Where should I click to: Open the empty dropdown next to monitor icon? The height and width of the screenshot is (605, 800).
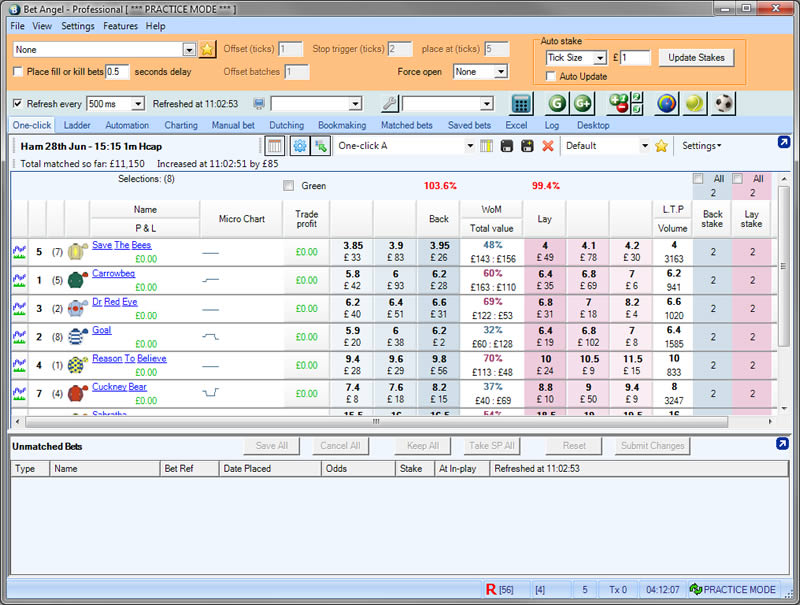coord(355,104)
